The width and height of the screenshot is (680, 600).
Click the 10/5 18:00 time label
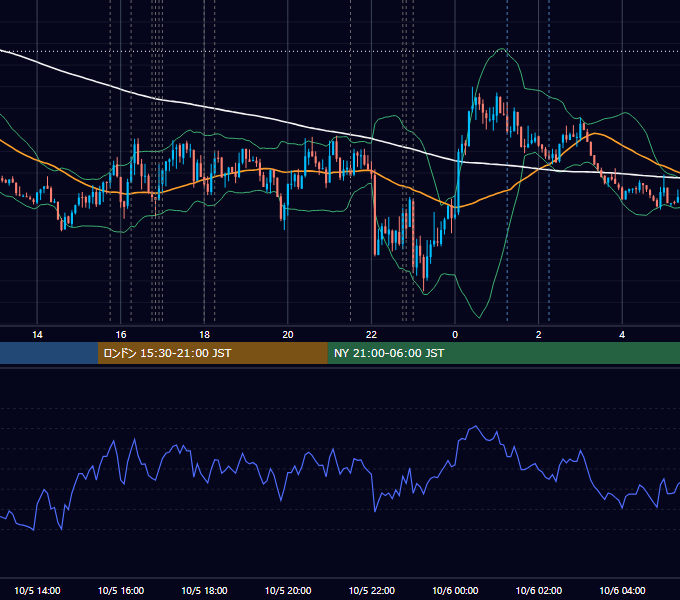point(204,590)
